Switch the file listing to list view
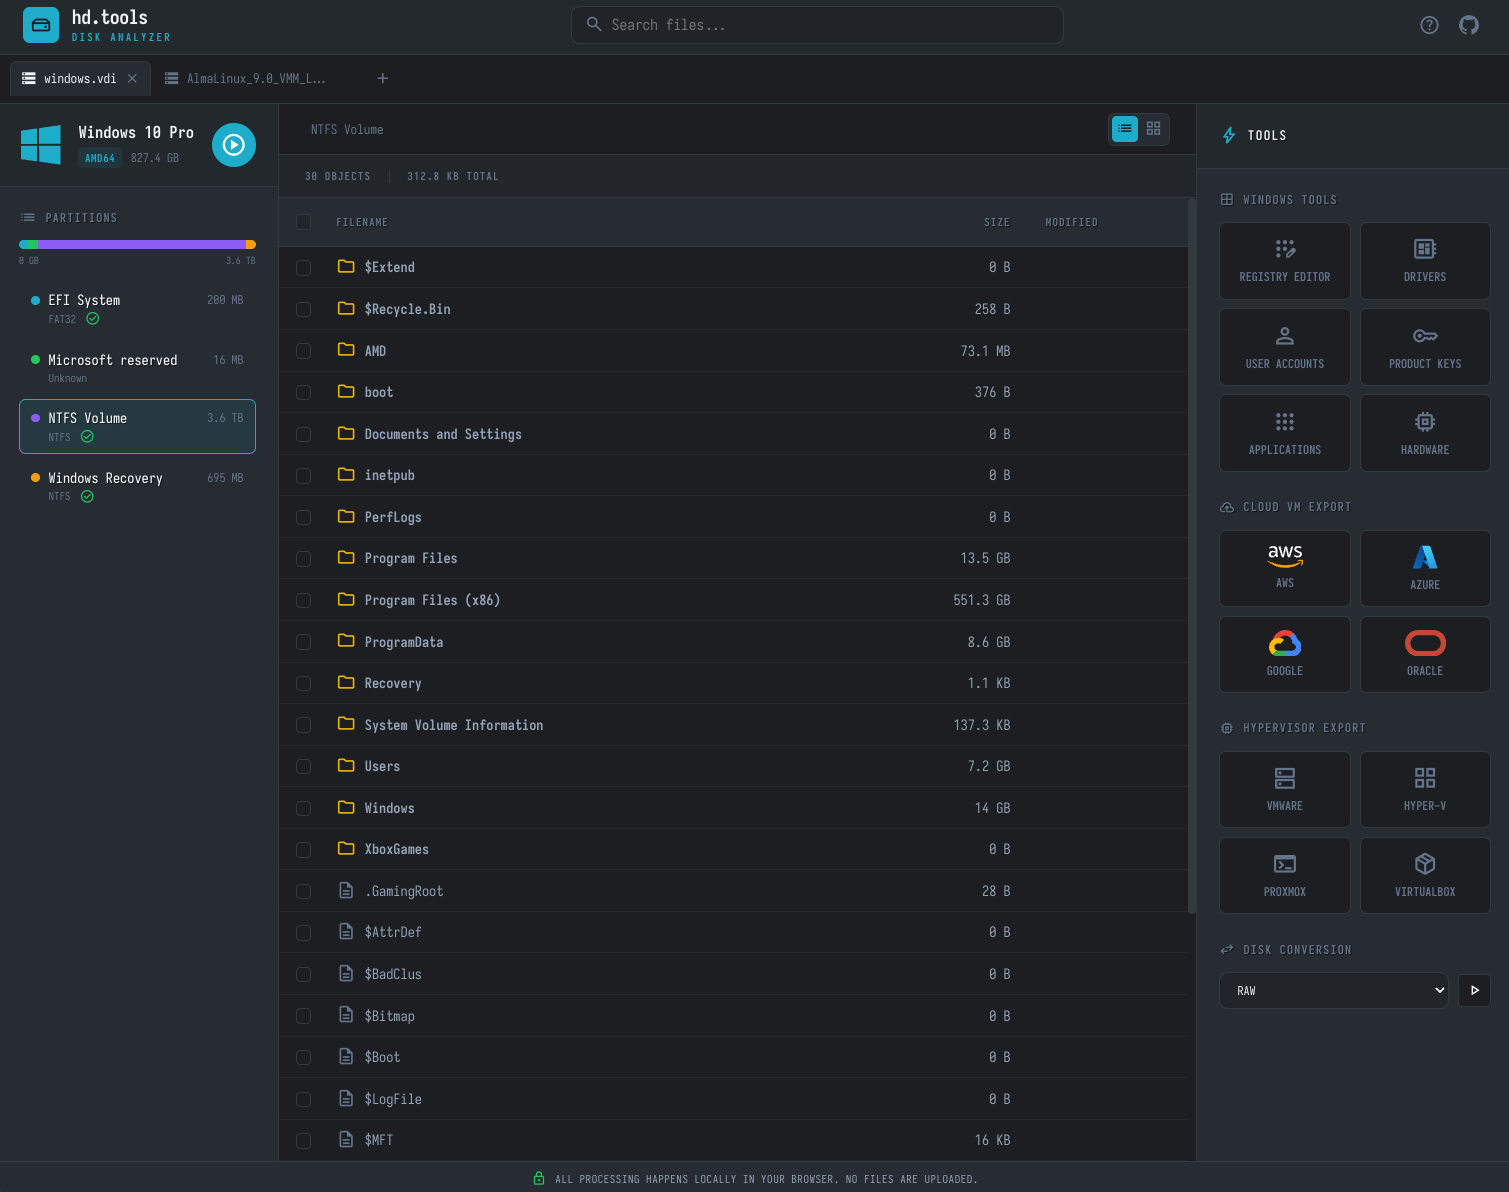 click(x=1125, y=129)
